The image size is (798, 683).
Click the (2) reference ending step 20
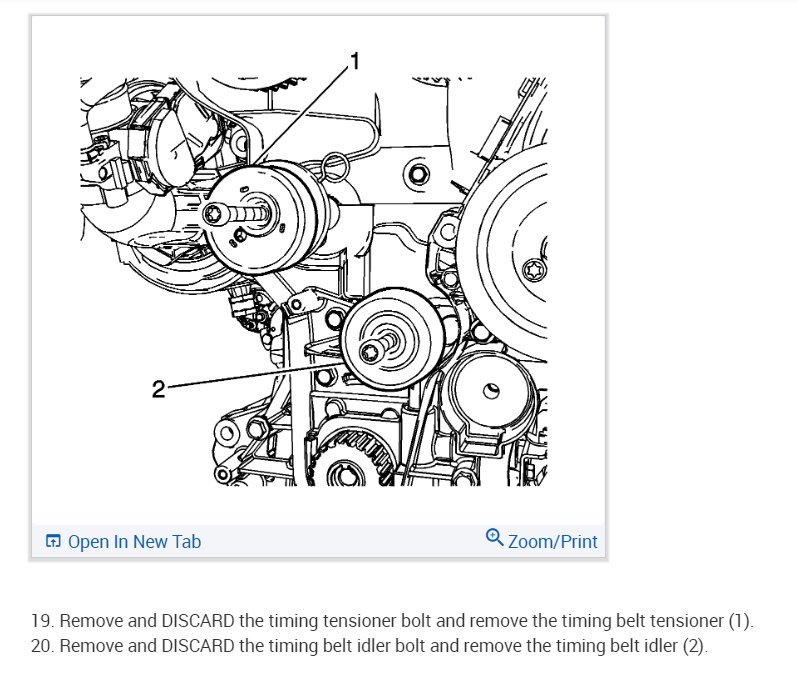click(695, 646)
